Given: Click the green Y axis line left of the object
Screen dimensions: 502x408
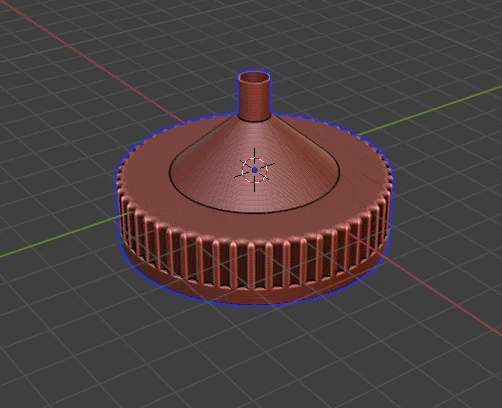Looking at the screenshot, I should click(x=60, y=238).
